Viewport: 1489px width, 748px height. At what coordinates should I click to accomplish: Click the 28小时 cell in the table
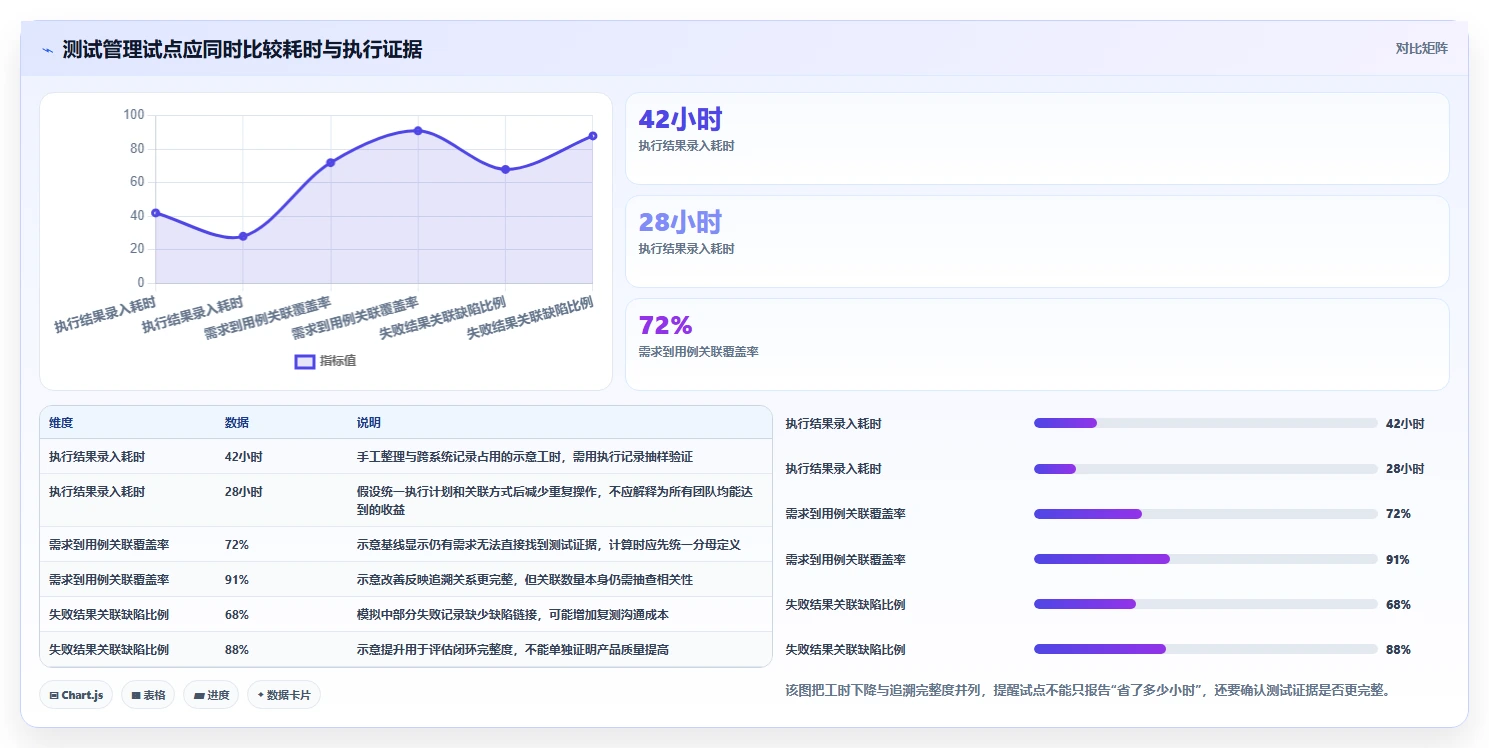click(244, 492)
